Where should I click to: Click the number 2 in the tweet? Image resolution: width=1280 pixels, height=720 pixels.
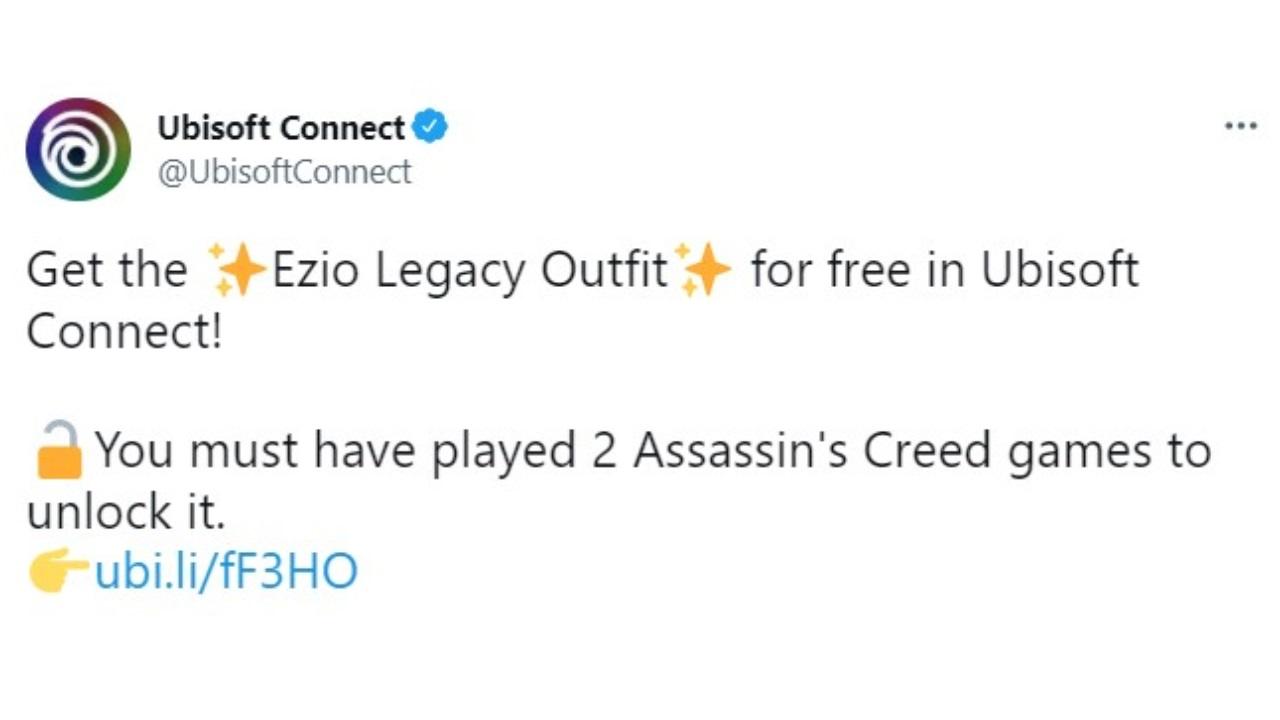tap(603, 451)
